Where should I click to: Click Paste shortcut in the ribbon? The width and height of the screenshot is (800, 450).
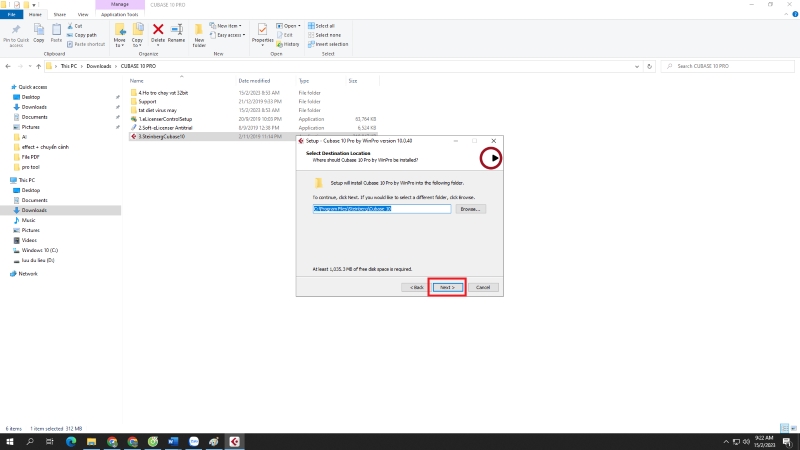pos(86,44)
